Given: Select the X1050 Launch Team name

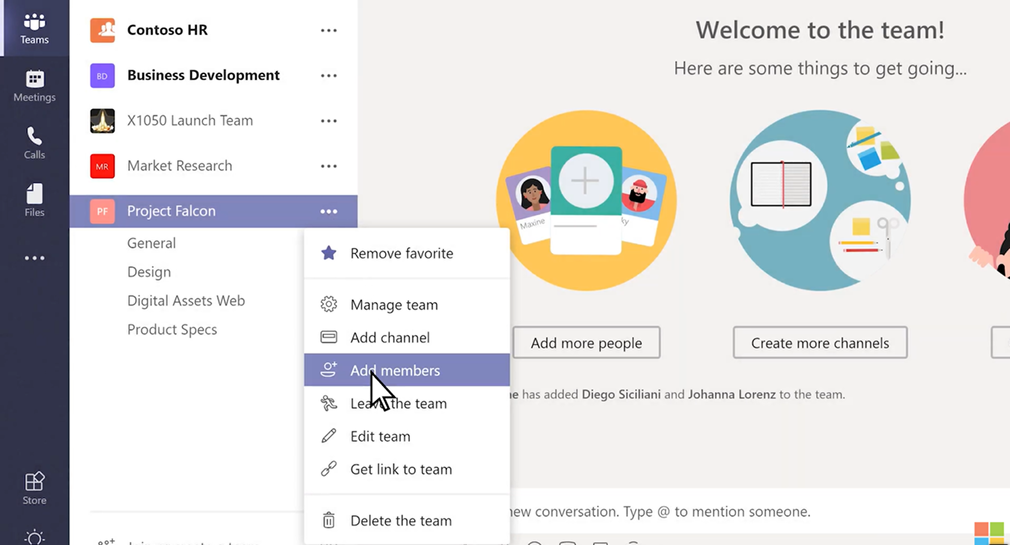Looking at the screenshot, I should [190, 120].
